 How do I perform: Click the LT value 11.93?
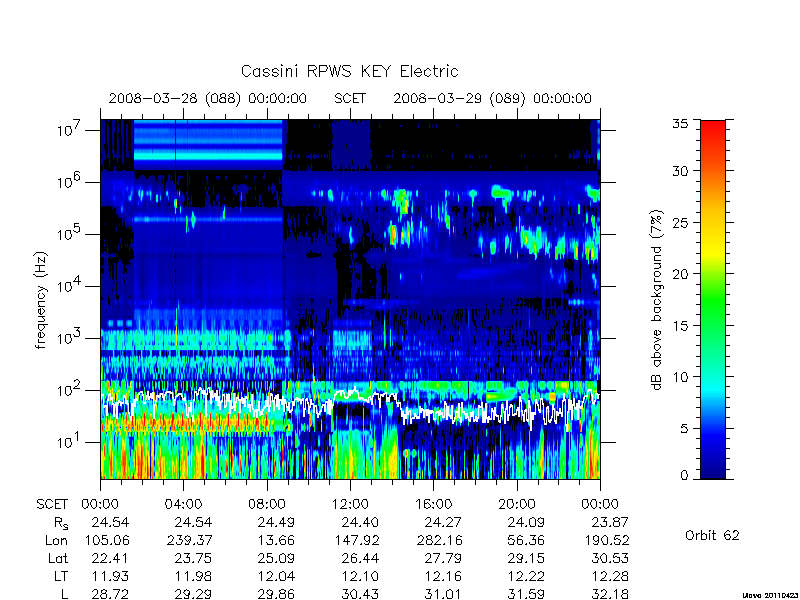pyautogui.click(x=110, y=576)
